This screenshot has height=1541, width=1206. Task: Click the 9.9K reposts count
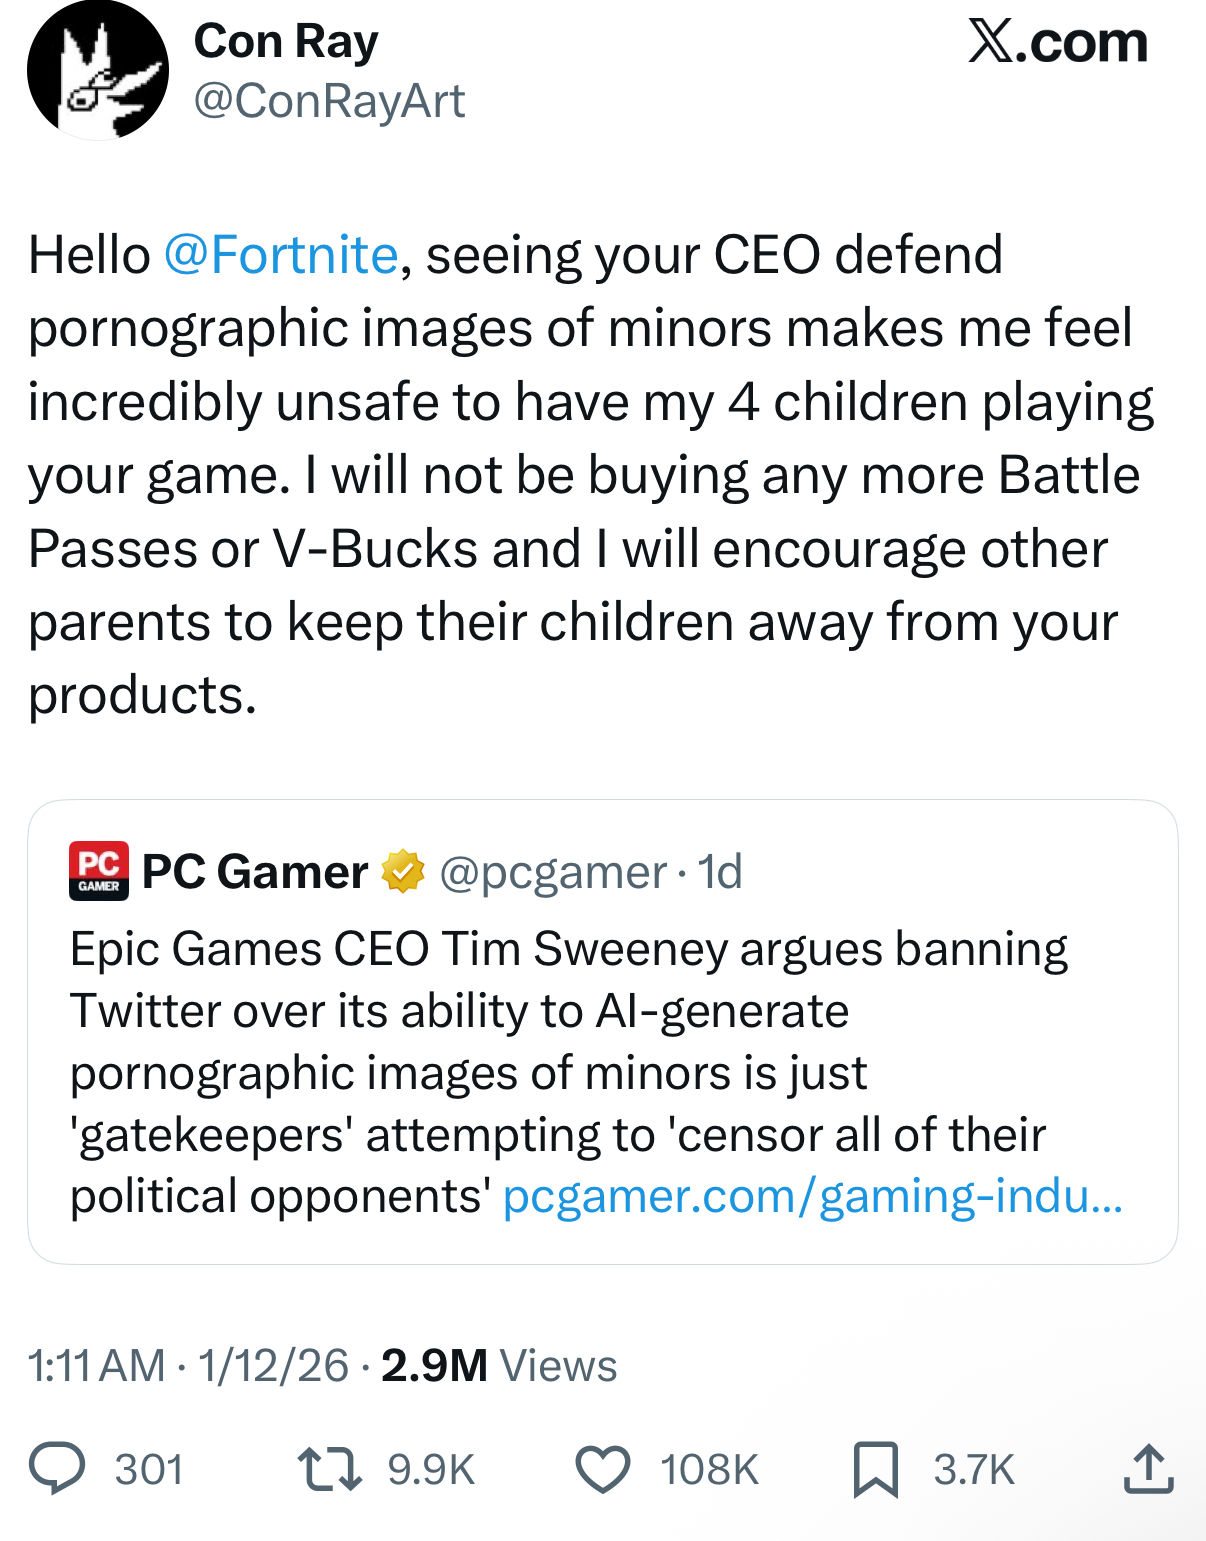pyautogui.click(x=431, y=1470)
